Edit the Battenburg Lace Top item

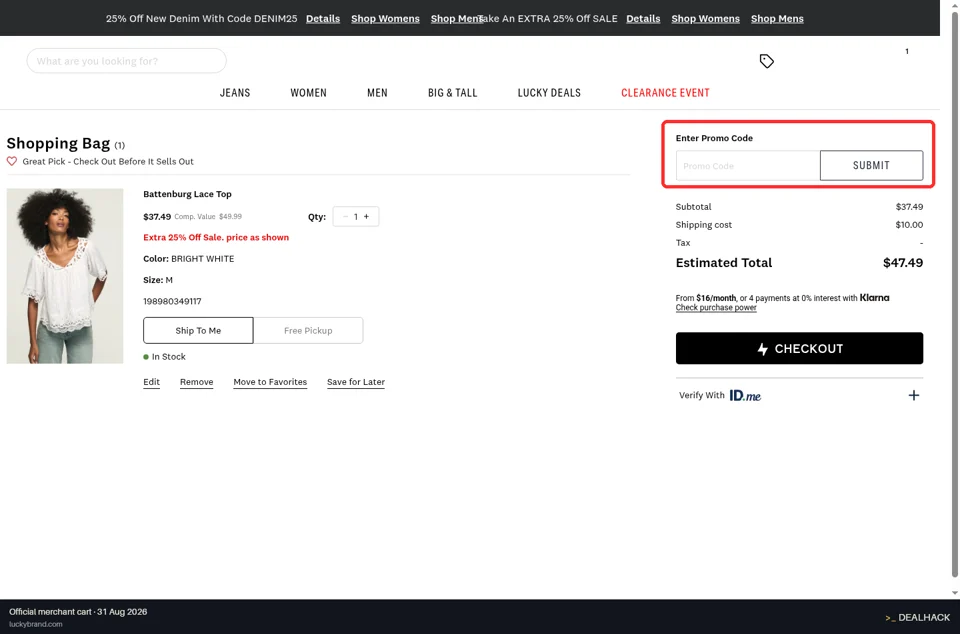point(151,382)
